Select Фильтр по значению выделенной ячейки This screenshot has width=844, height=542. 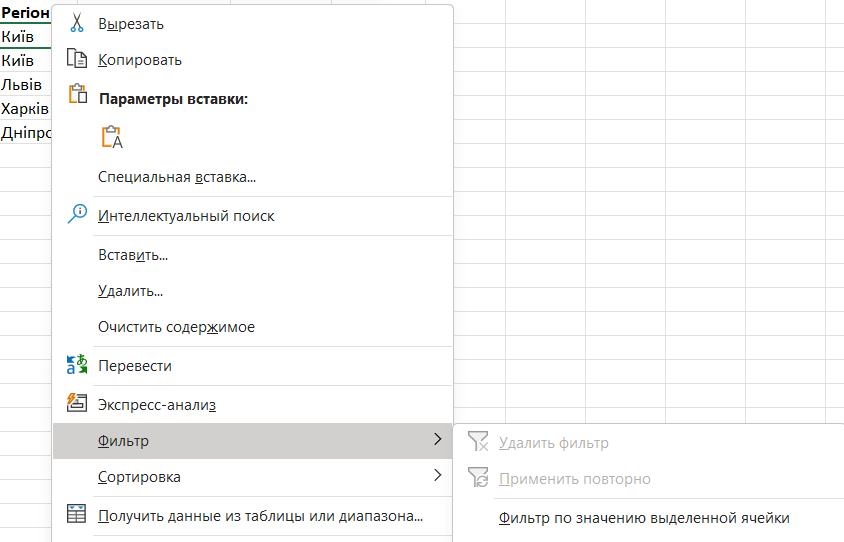click(649, 518)
